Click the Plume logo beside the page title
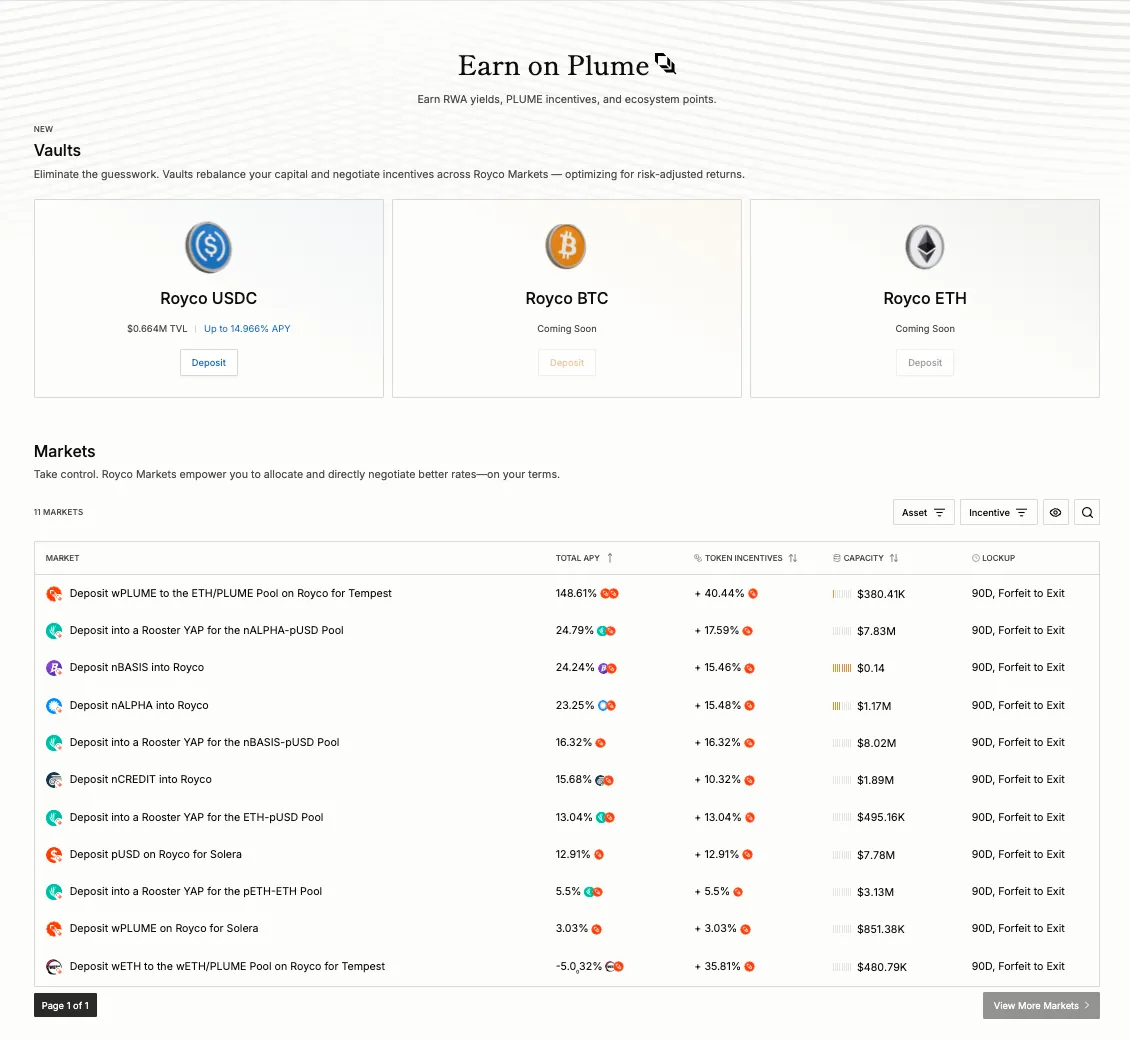The height and width of the screenshot is (1040, 1130). [x=665, y=63]
